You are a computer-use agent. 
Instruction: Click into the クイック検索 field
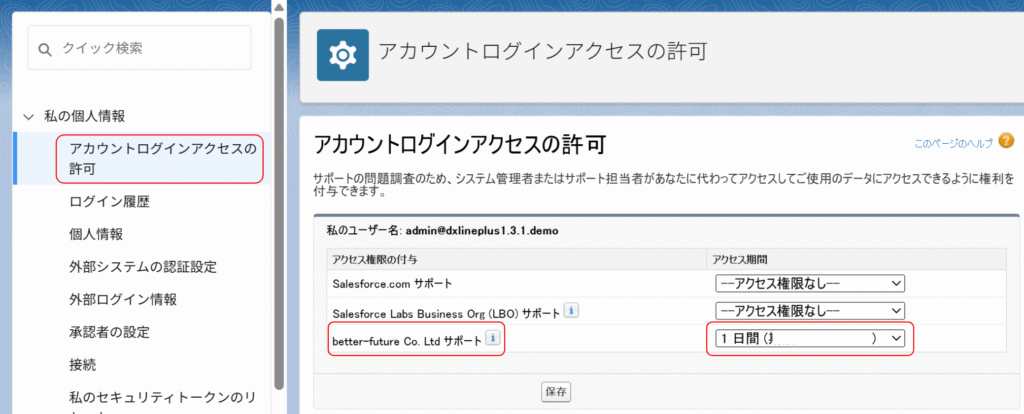(x=150, y=48)
